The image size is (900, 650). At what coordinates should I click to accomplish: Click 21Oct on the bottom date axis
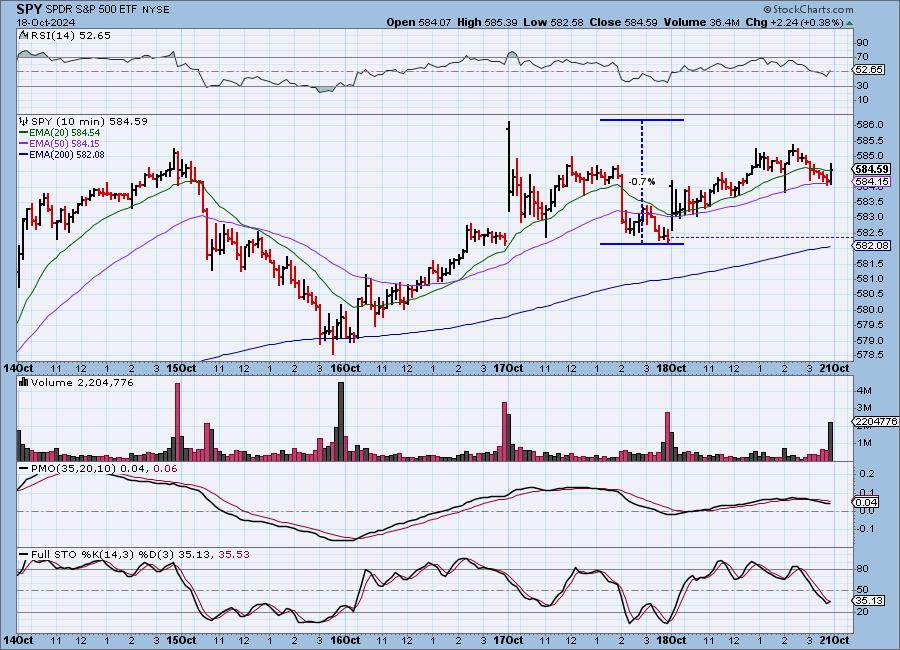[834, 640]
